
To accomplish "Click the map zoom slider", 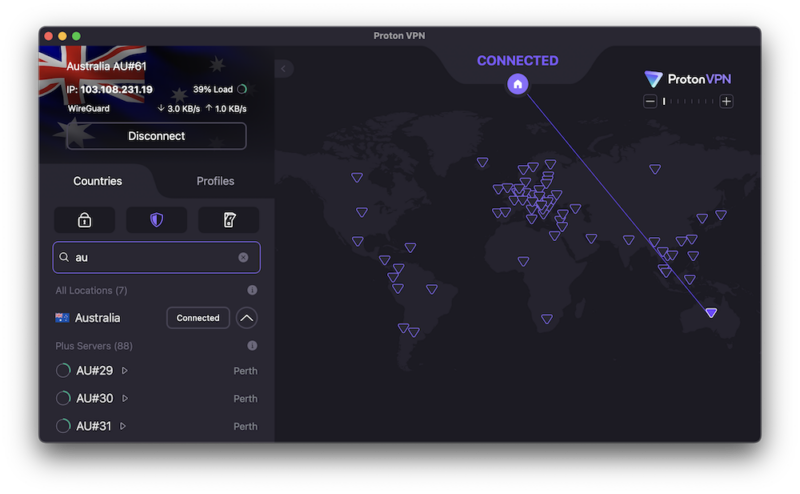I will coord(688,101).
